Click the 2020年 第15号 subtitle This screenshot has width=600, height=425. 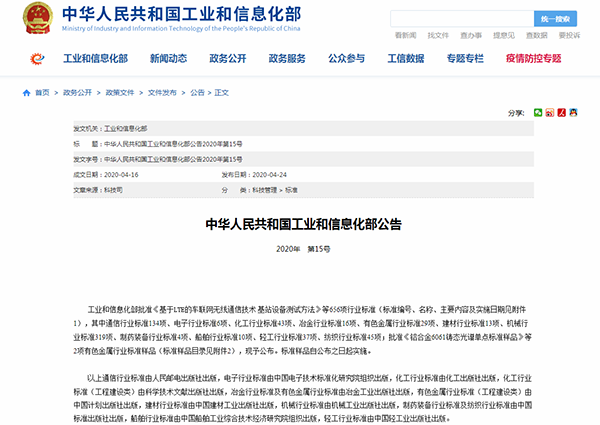[x=303, y=249]
